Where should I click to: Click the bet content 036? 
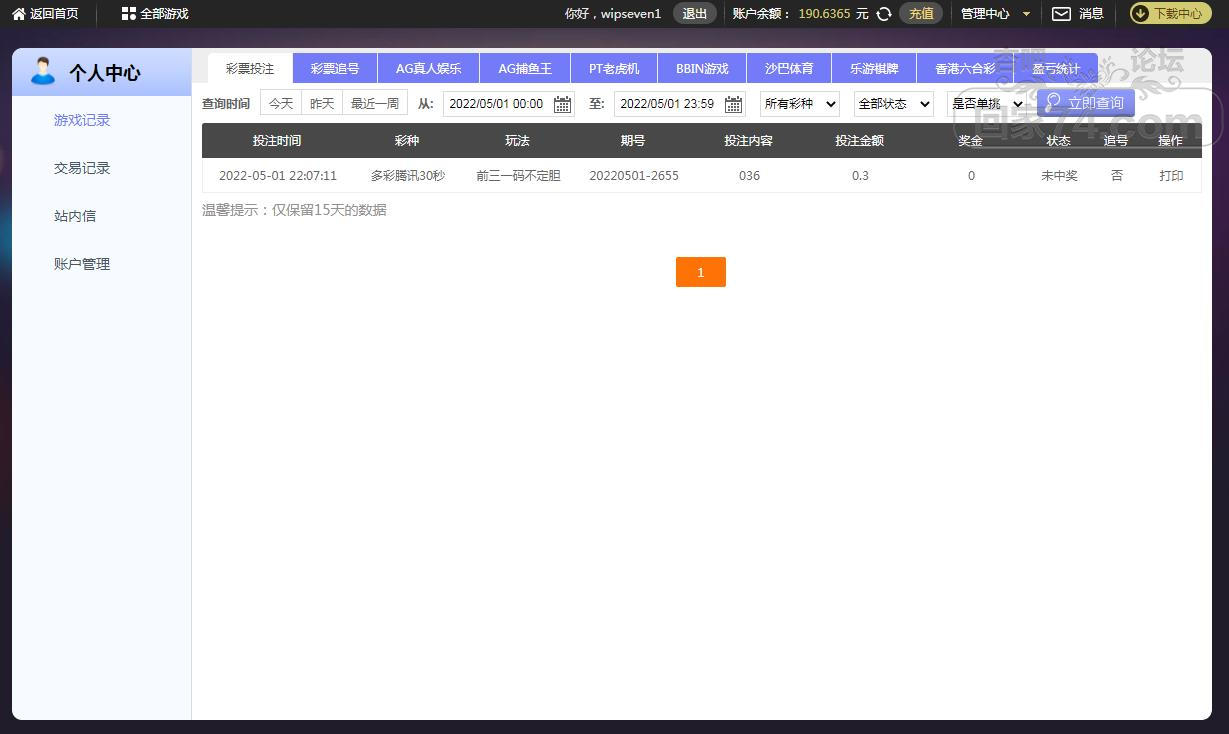tap(749, 175)
